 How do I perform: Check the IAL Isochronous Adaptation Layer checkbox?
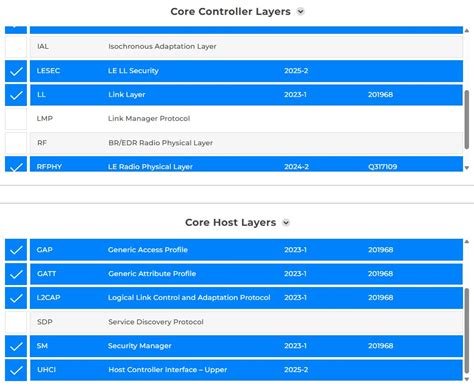16,47
